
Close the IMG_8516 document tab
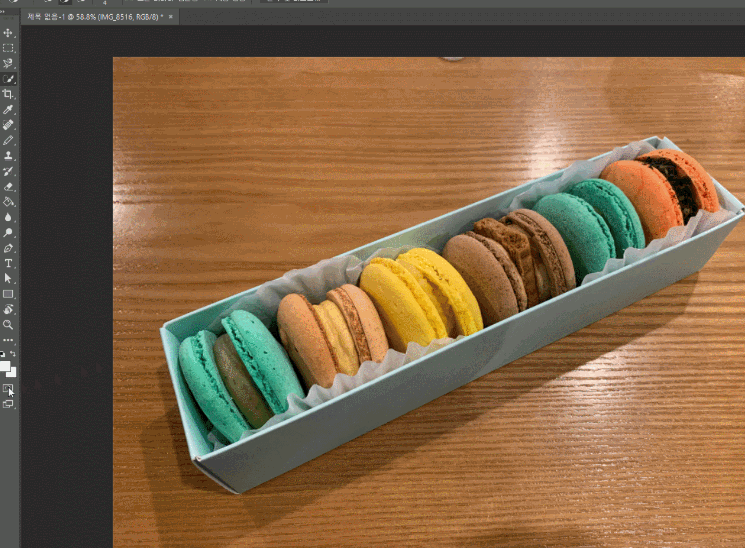(171, 17)
